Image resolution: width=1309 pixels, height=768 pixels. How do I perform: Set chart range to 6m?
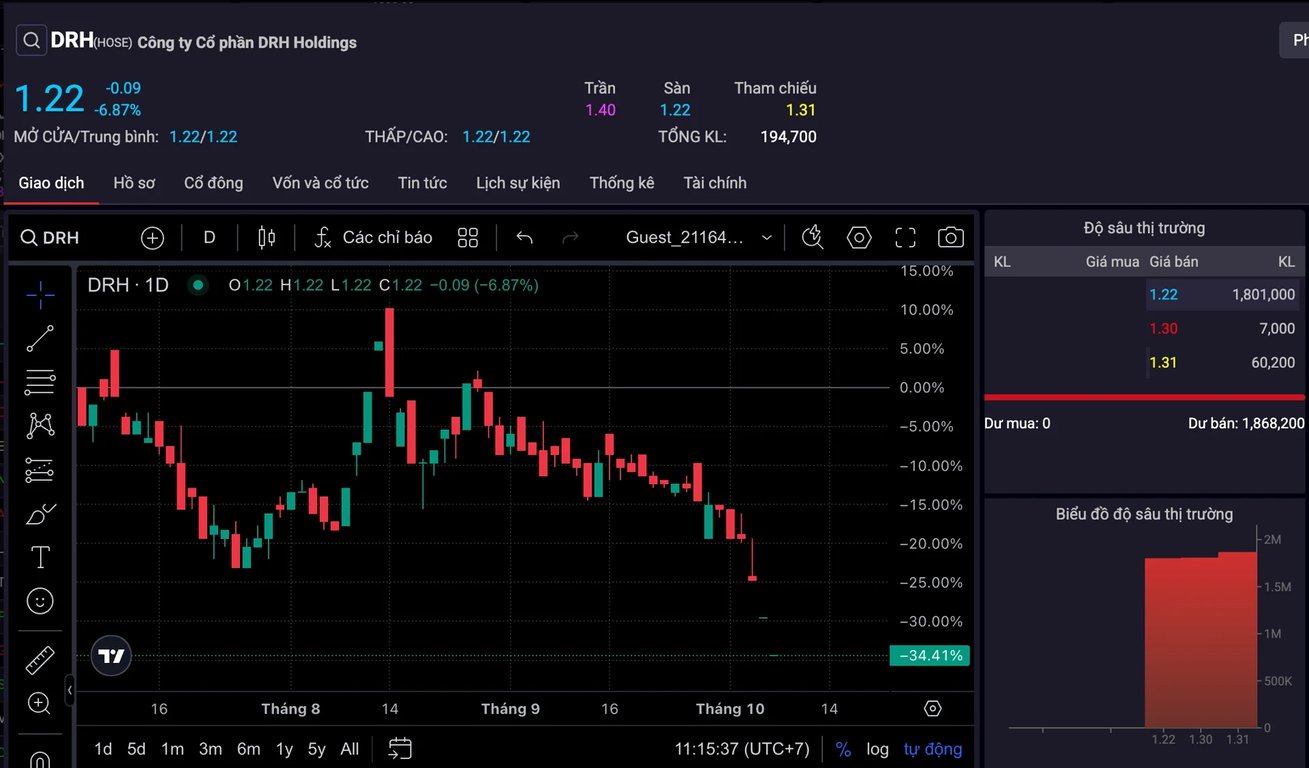(249, 749)
